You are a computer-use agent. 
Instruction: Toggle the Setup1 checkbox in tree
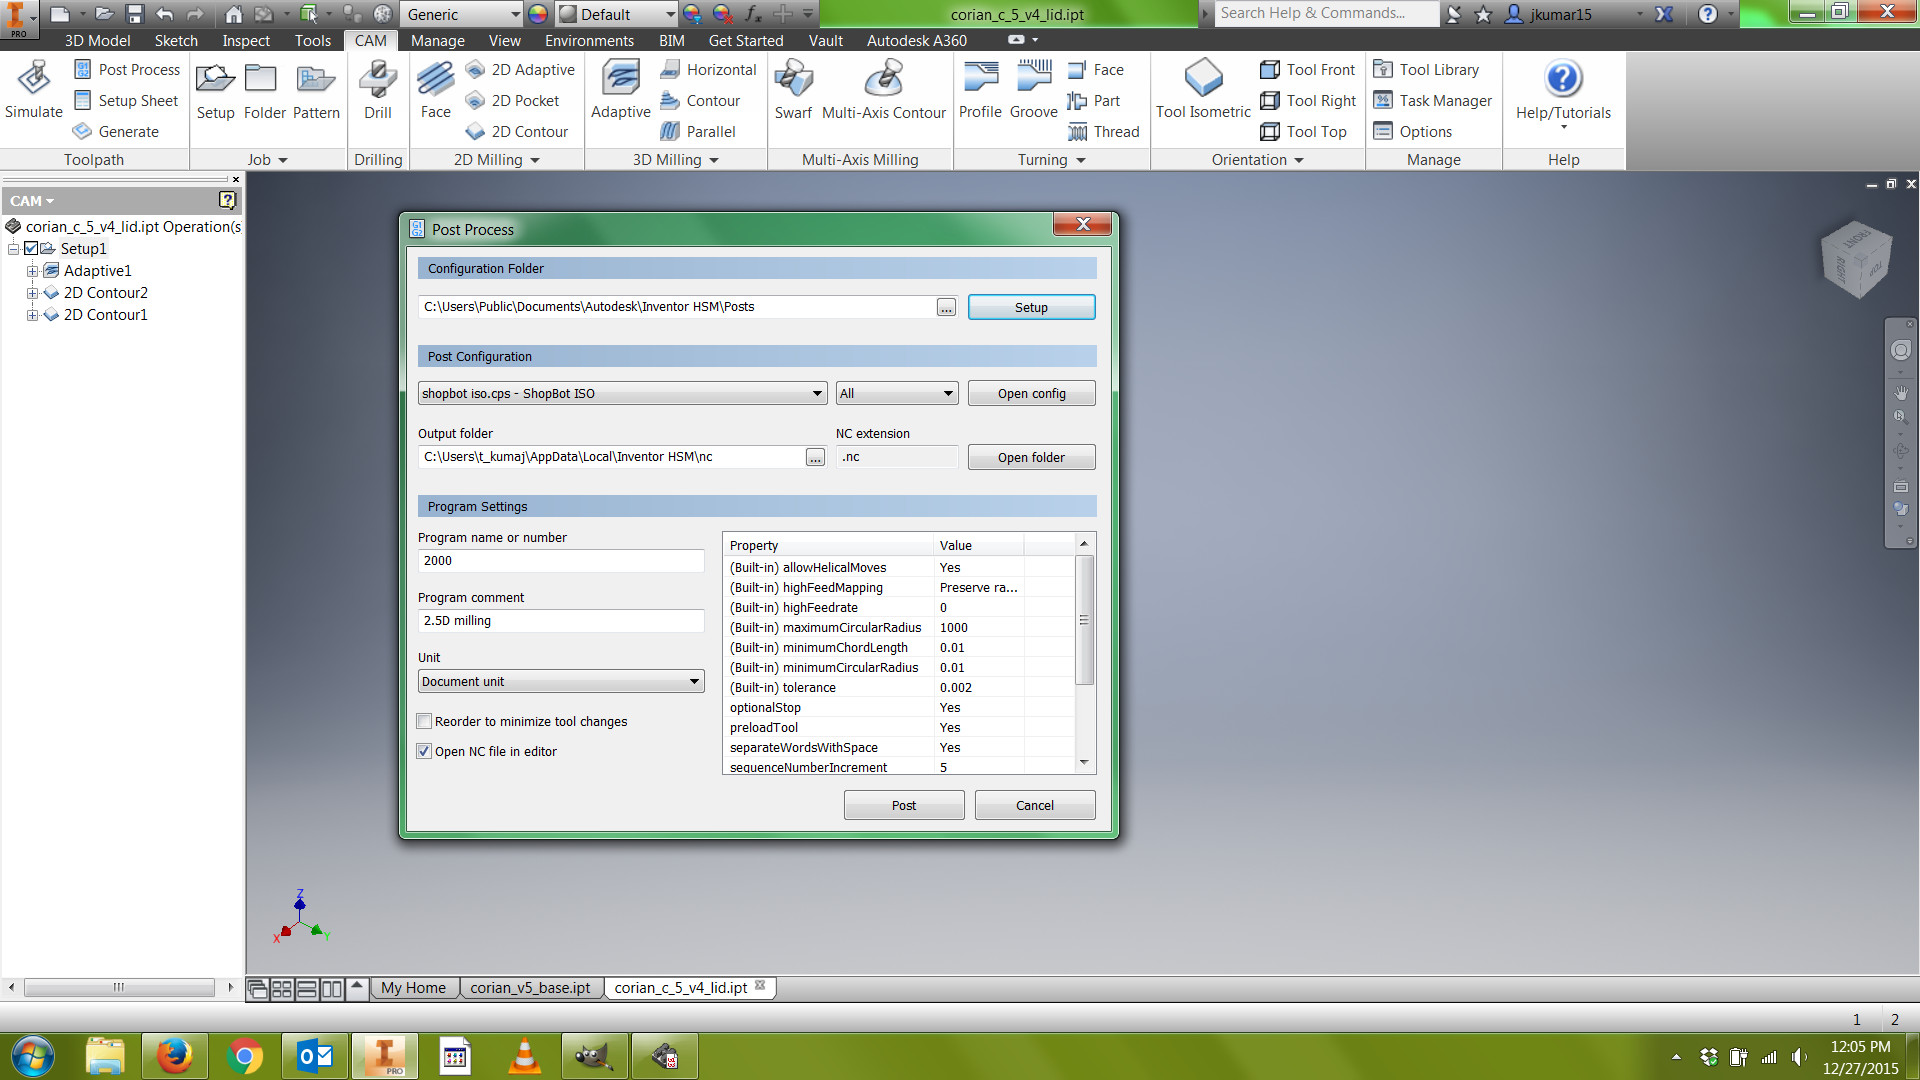[31, 249]
